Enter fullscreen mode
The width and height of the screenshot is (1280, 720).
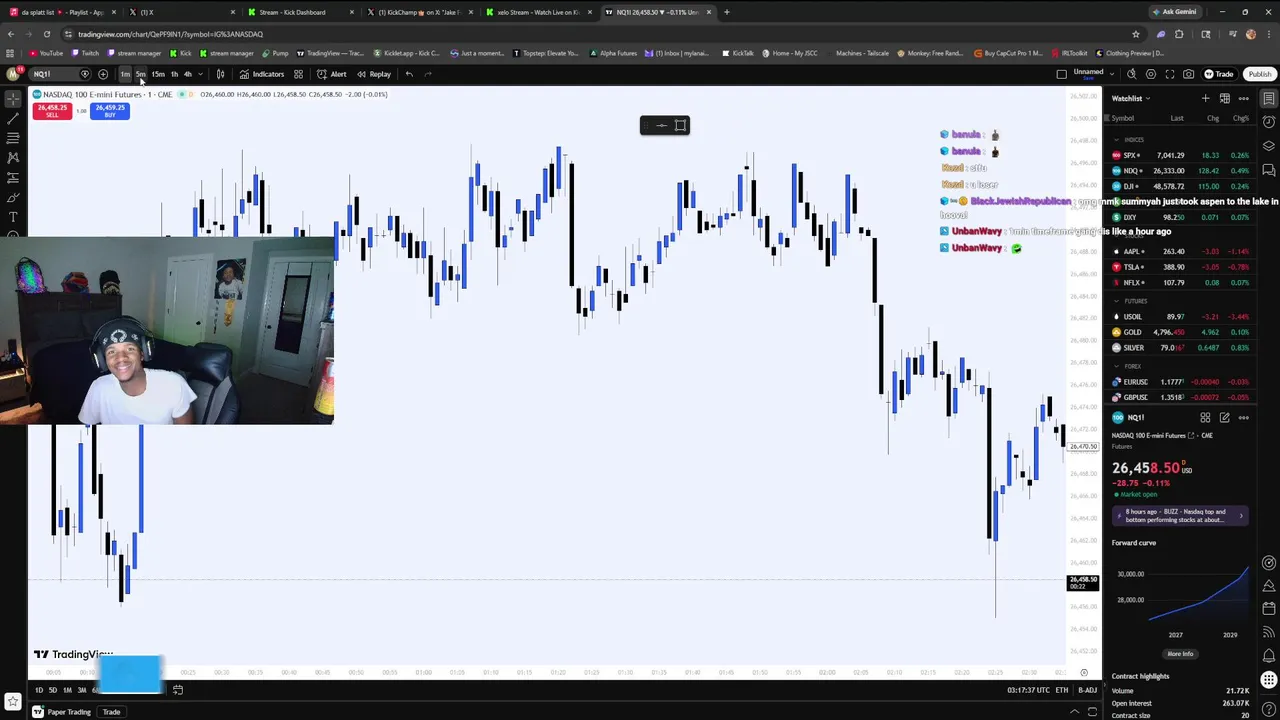[x=1170, y=74]
